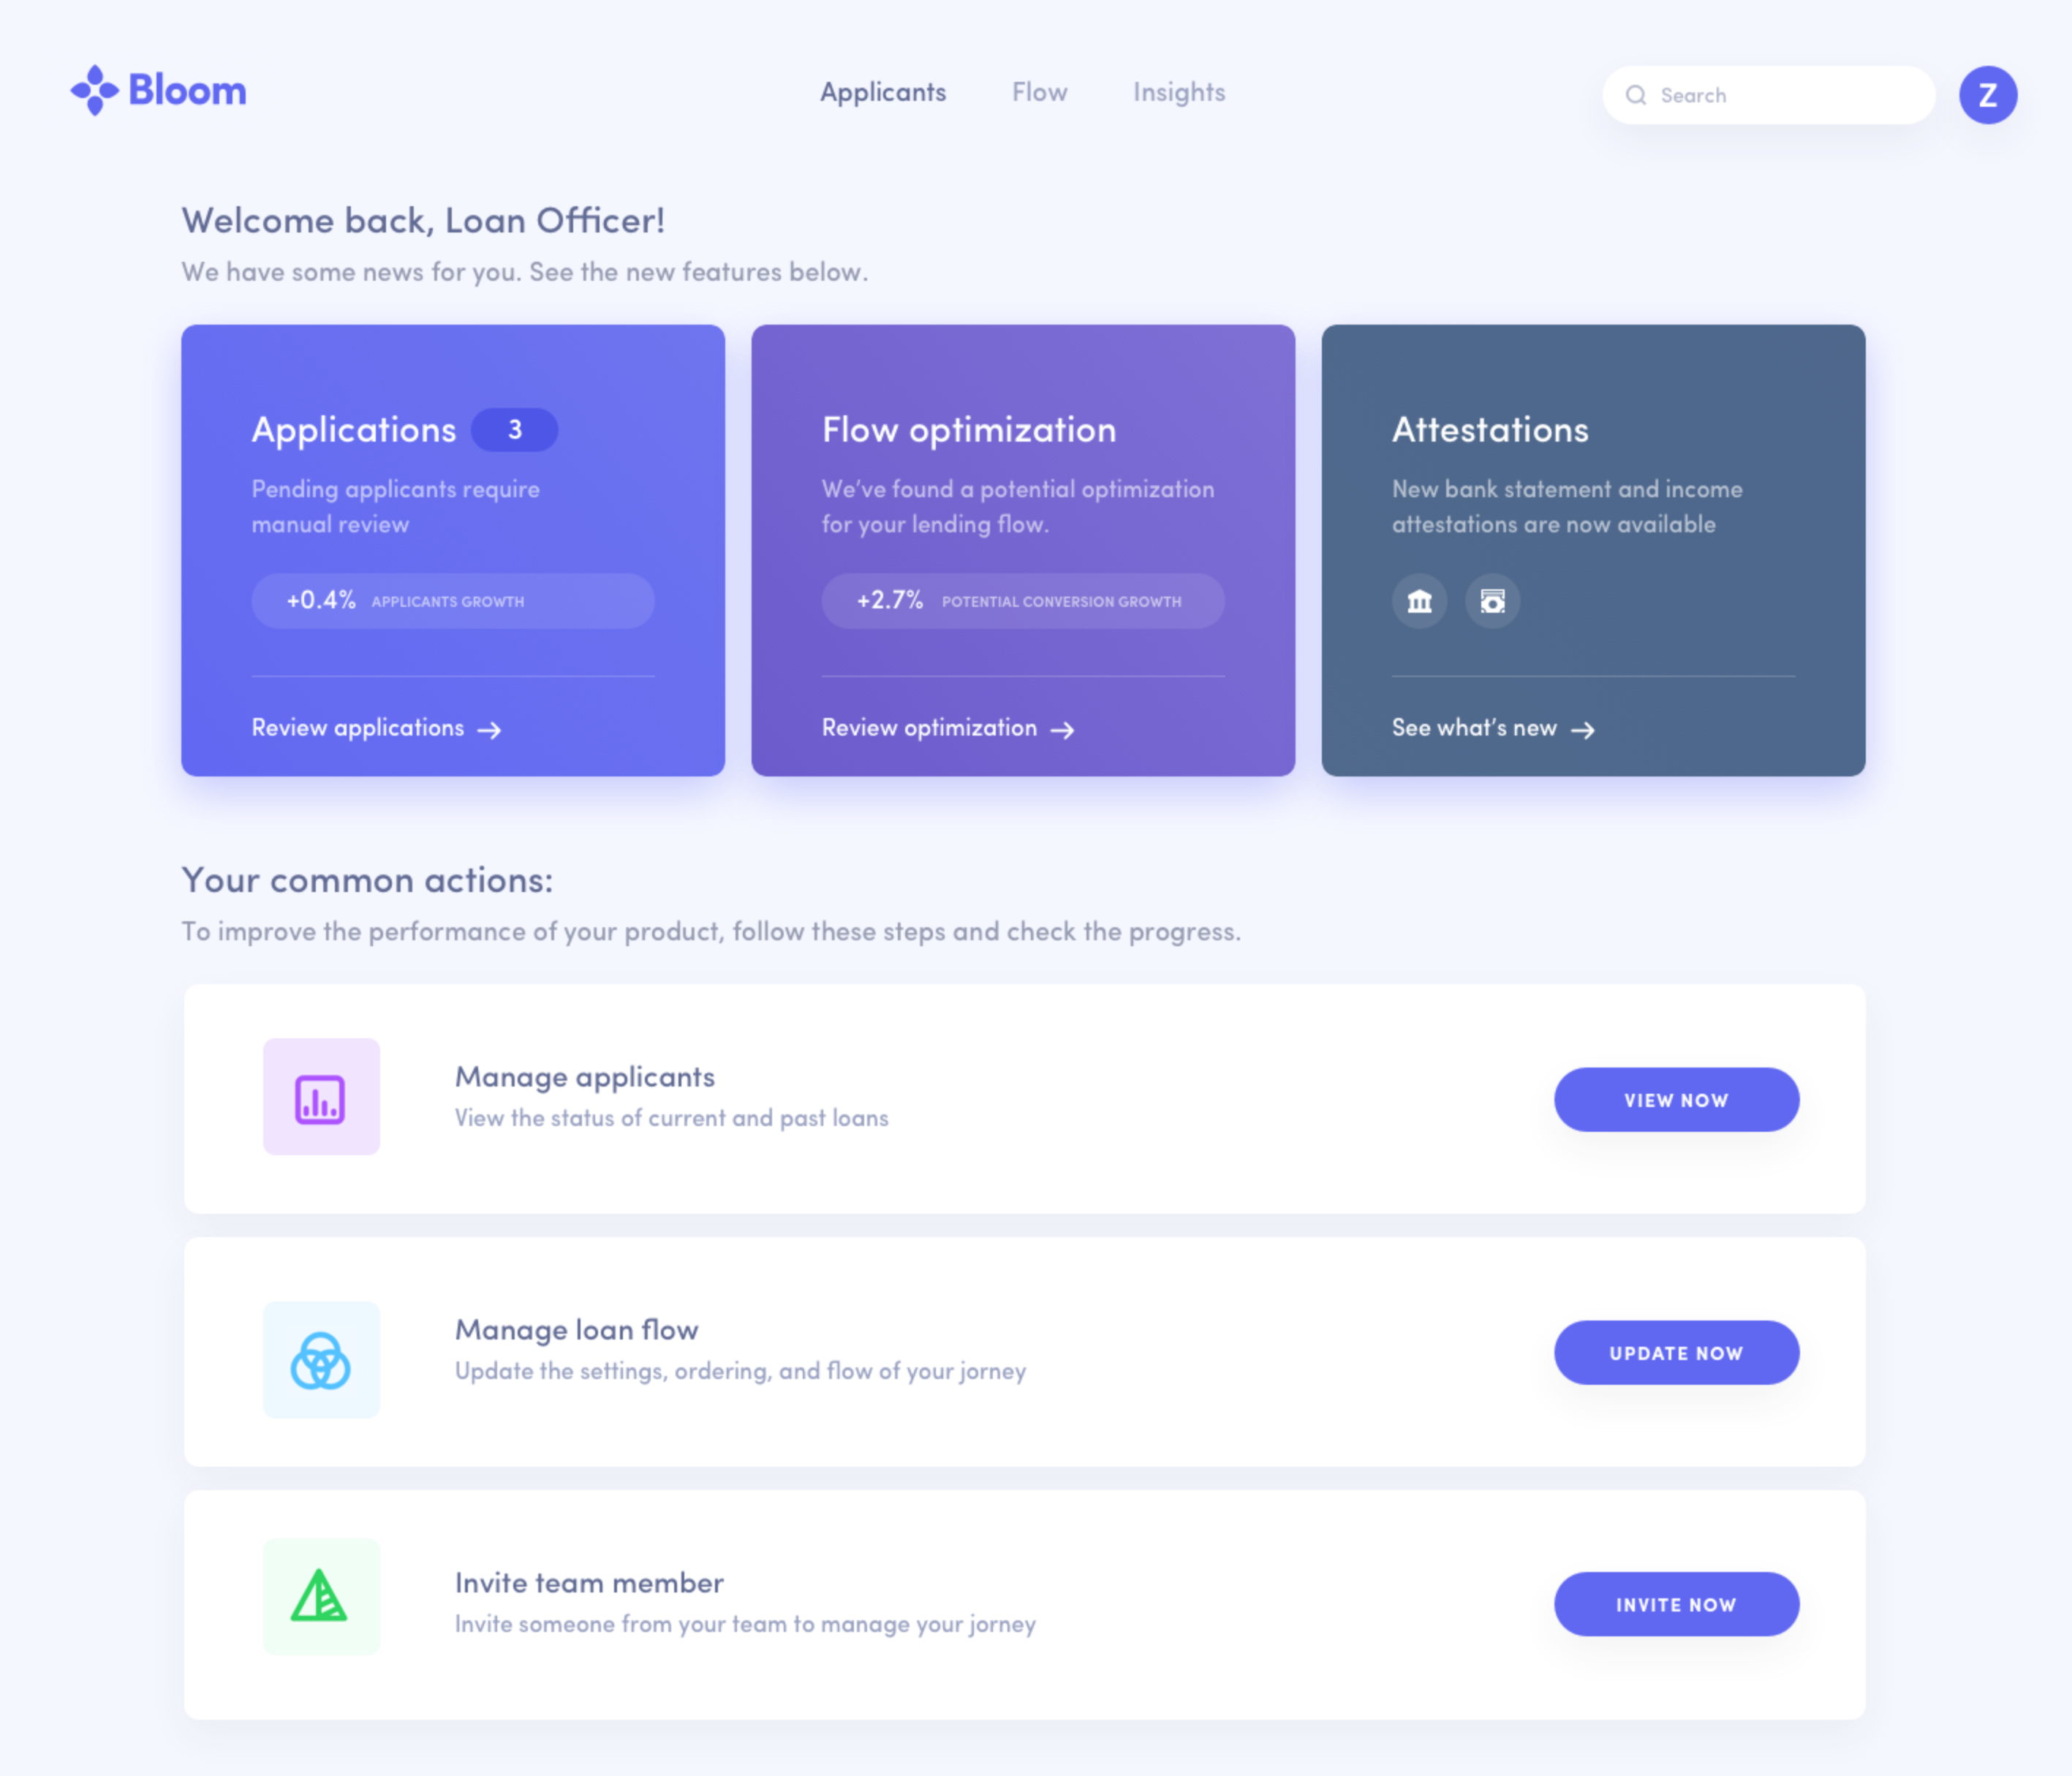Click the overlapping circles loan flow icon

click(319, 1360)
